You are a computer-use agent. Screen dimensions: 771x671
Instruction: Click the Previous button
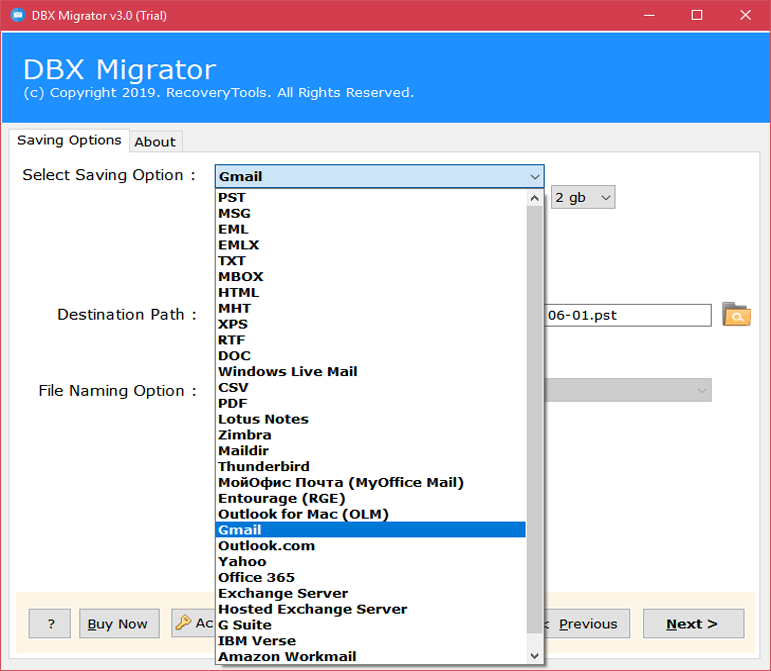[x=587, y=624]
